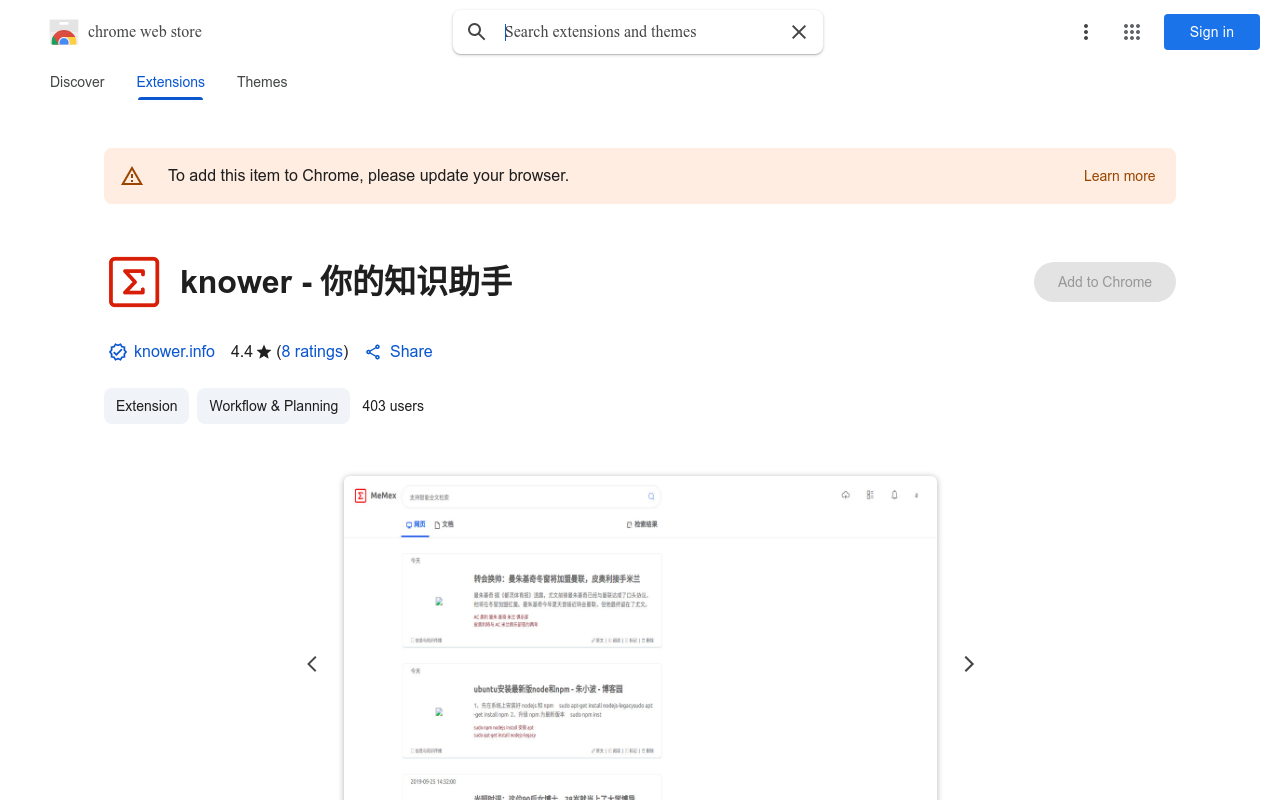
Task: Open the 8 ratings link
Action: point(312,352)
